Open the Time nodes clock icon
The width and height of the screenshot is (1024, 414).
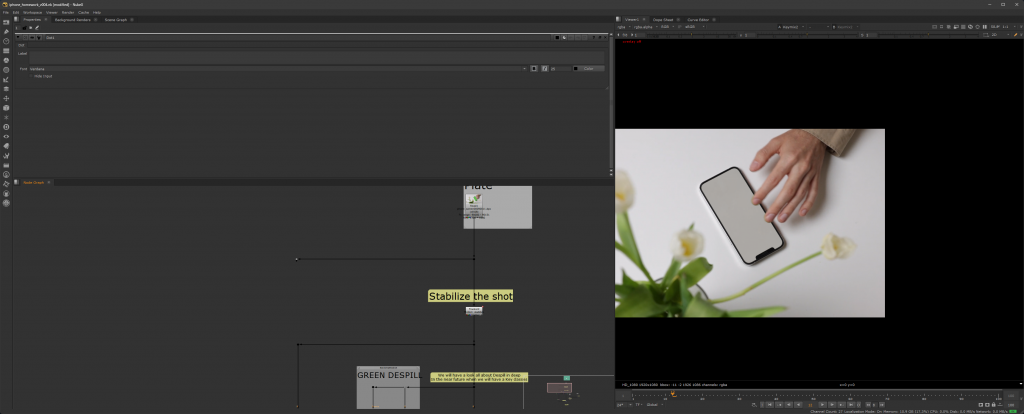coord(6,41)
